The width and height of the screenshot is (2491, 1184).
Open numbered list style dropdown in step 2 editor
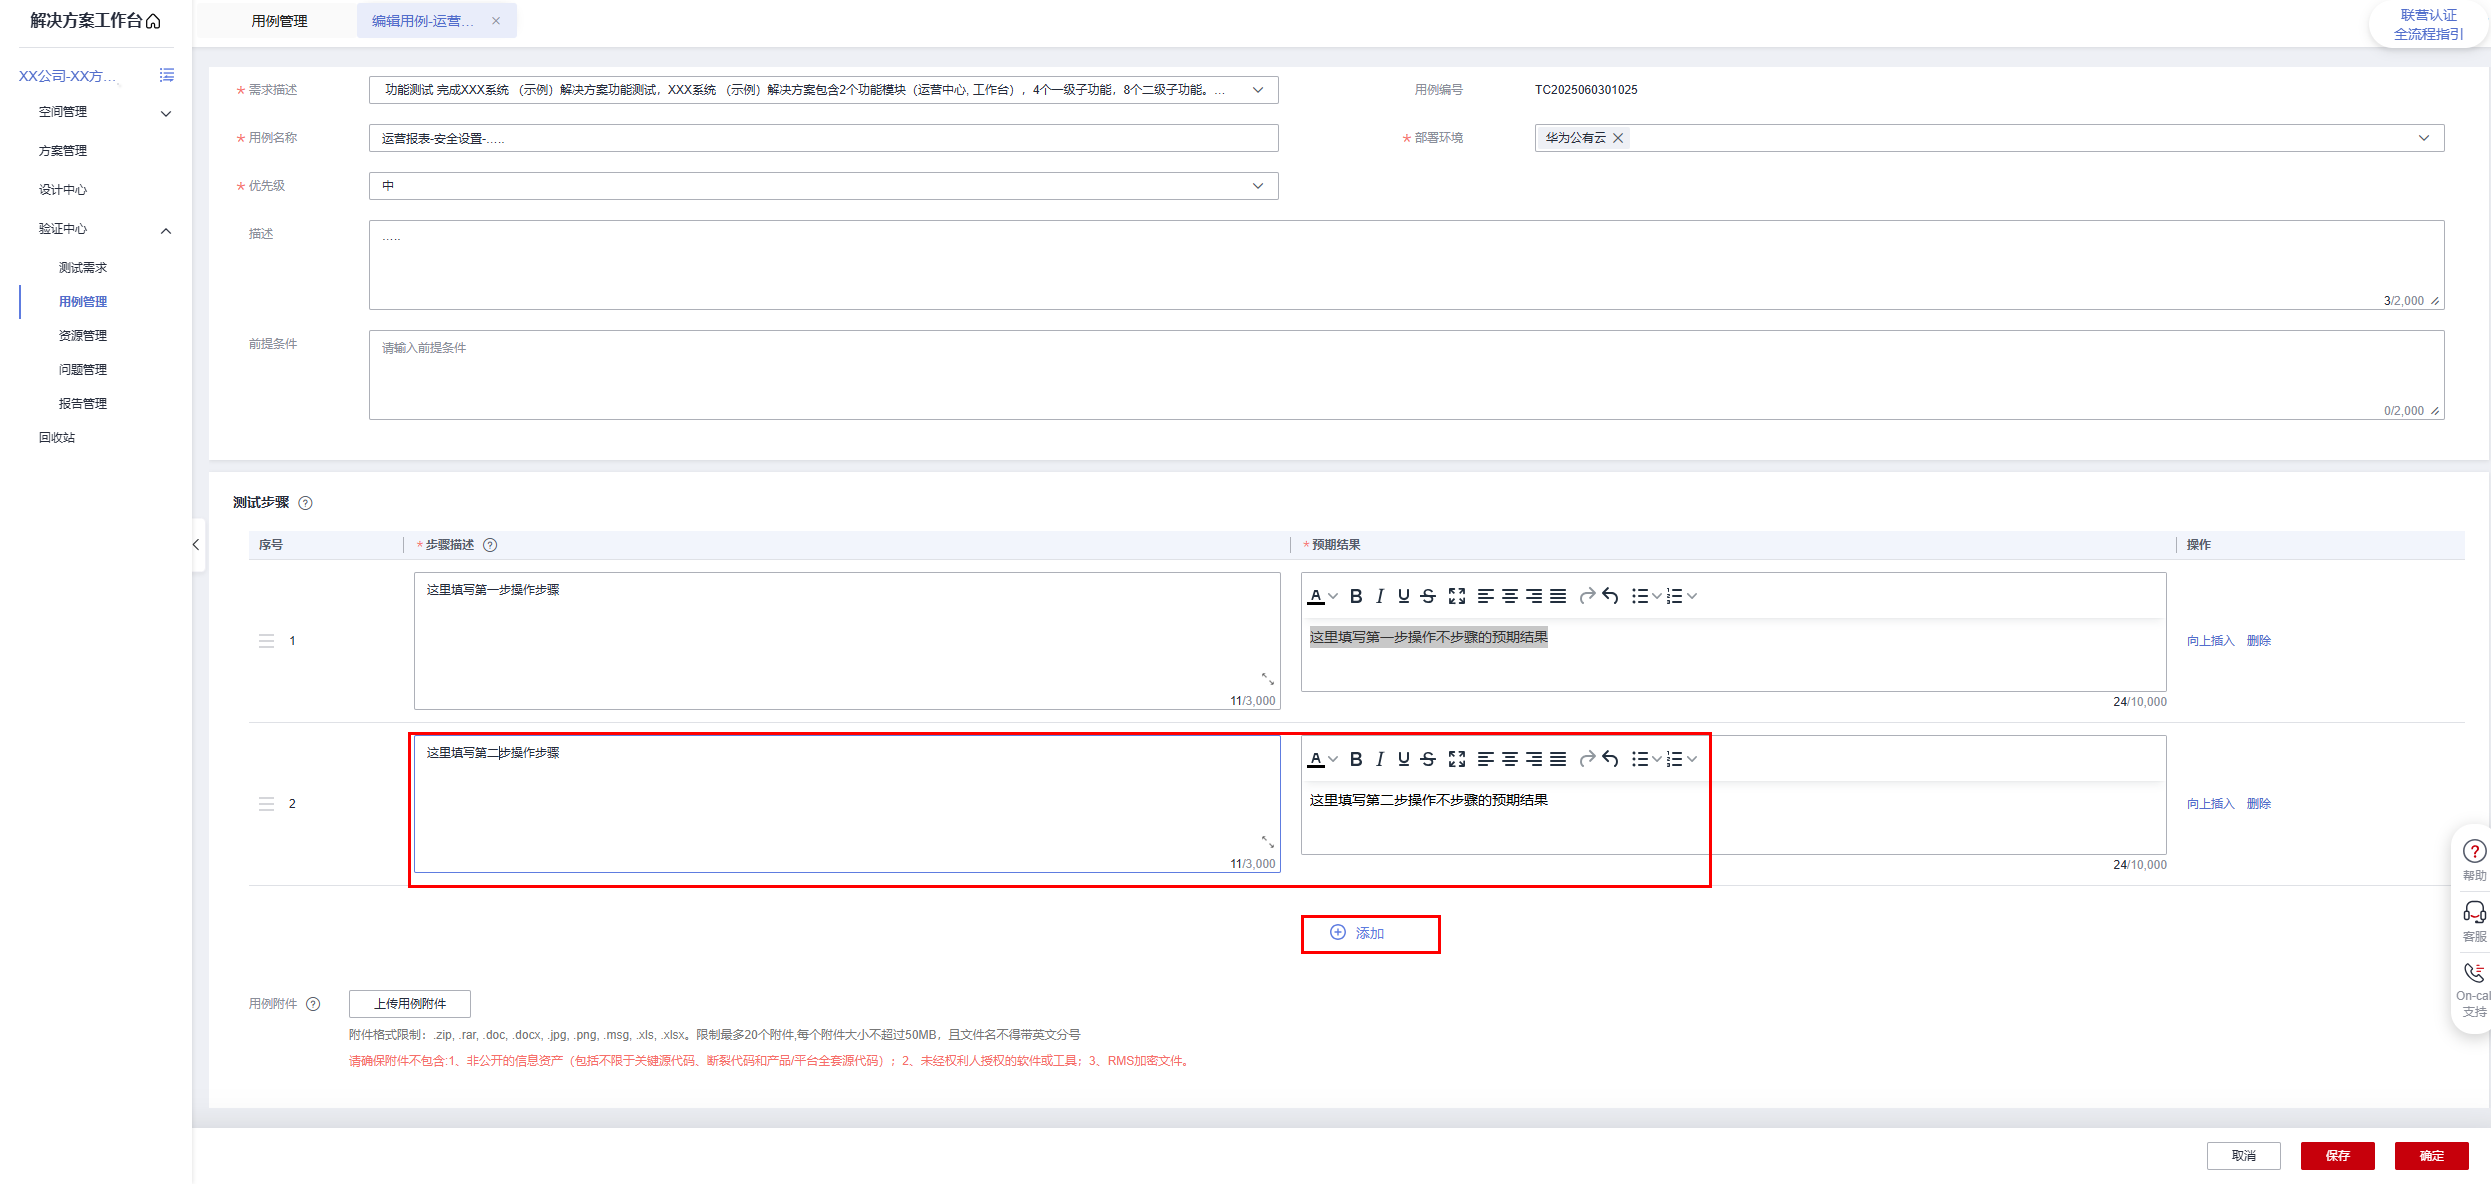click(1692, 759)
